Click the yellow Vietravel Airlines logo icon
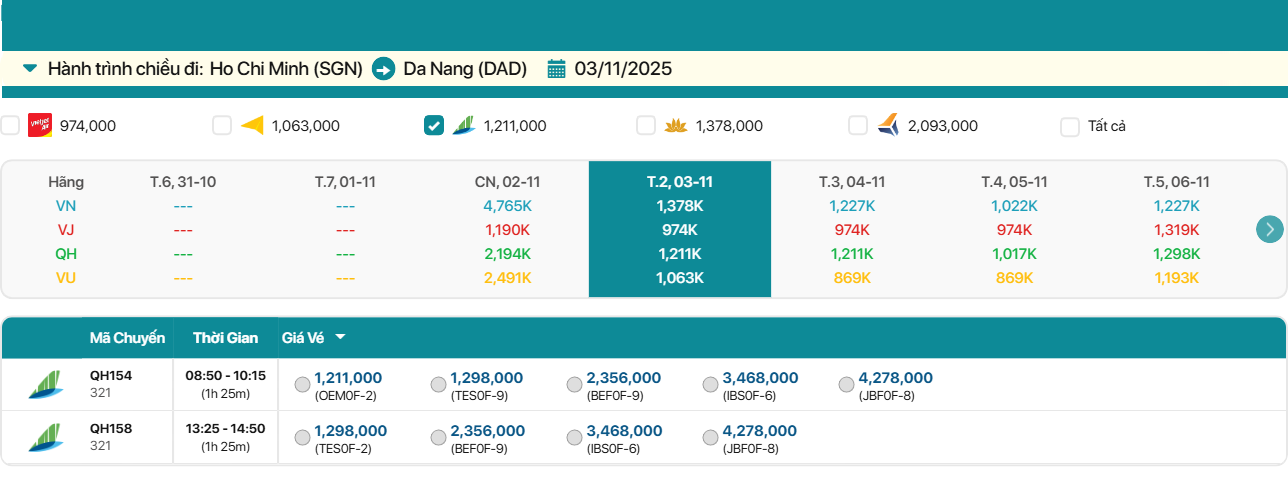1288x483 pixels. tap(252, 125)
